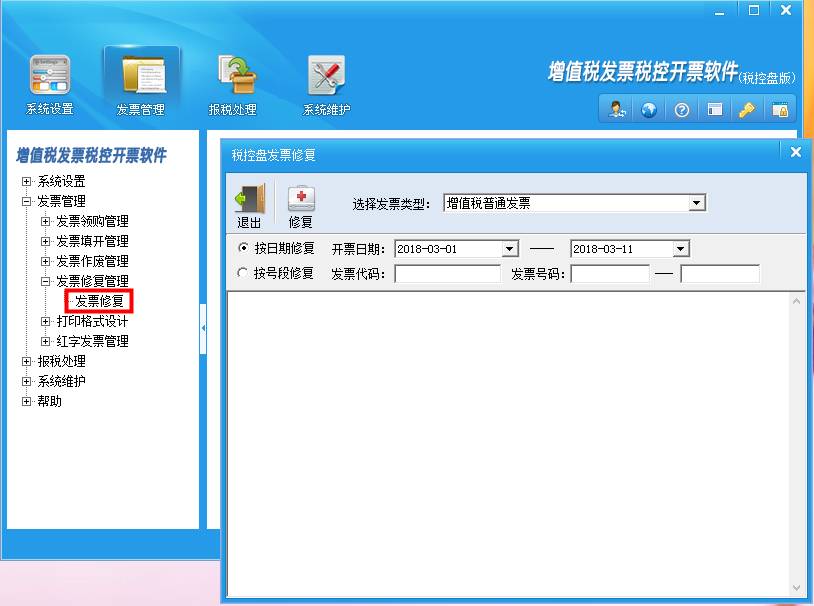Open help via question mark icon

(x=682, y=110)
